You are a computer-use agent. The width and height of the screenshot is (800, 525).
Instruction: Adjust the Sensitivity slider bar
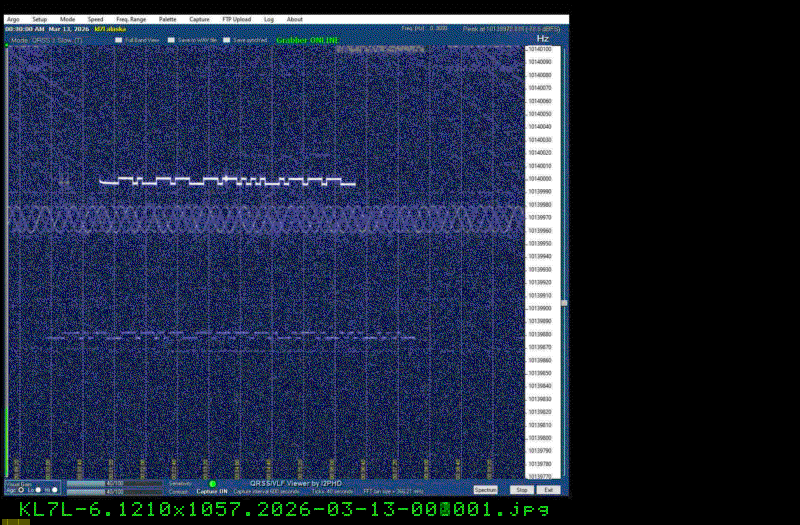point(115,483)
